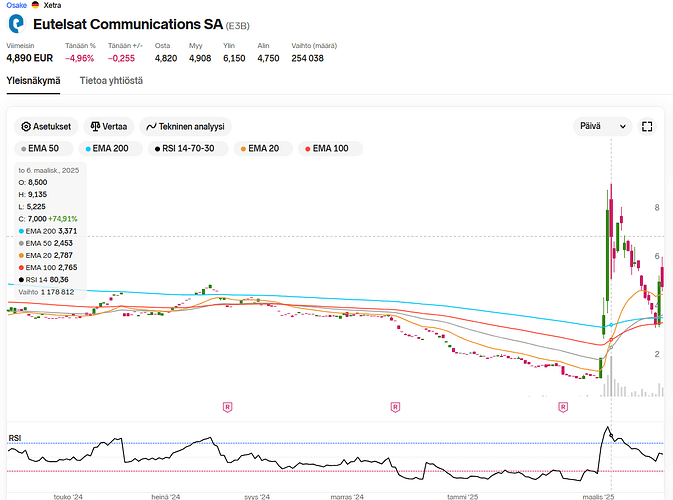
Task: Click the Eutelsat Communications SA heading
Action: [128, 24]
